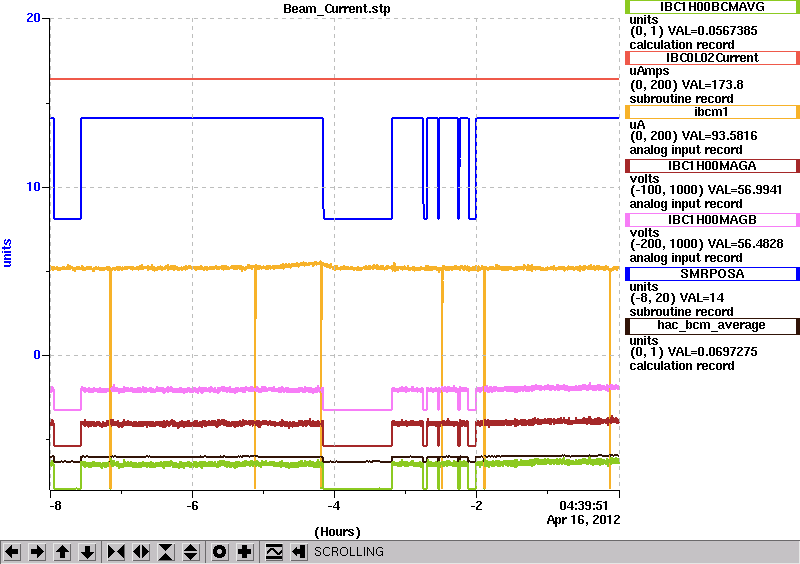Screen dimensions: 800x564
Task: Click the vertical 'units' y-axis label
Action: coord(7,253)
